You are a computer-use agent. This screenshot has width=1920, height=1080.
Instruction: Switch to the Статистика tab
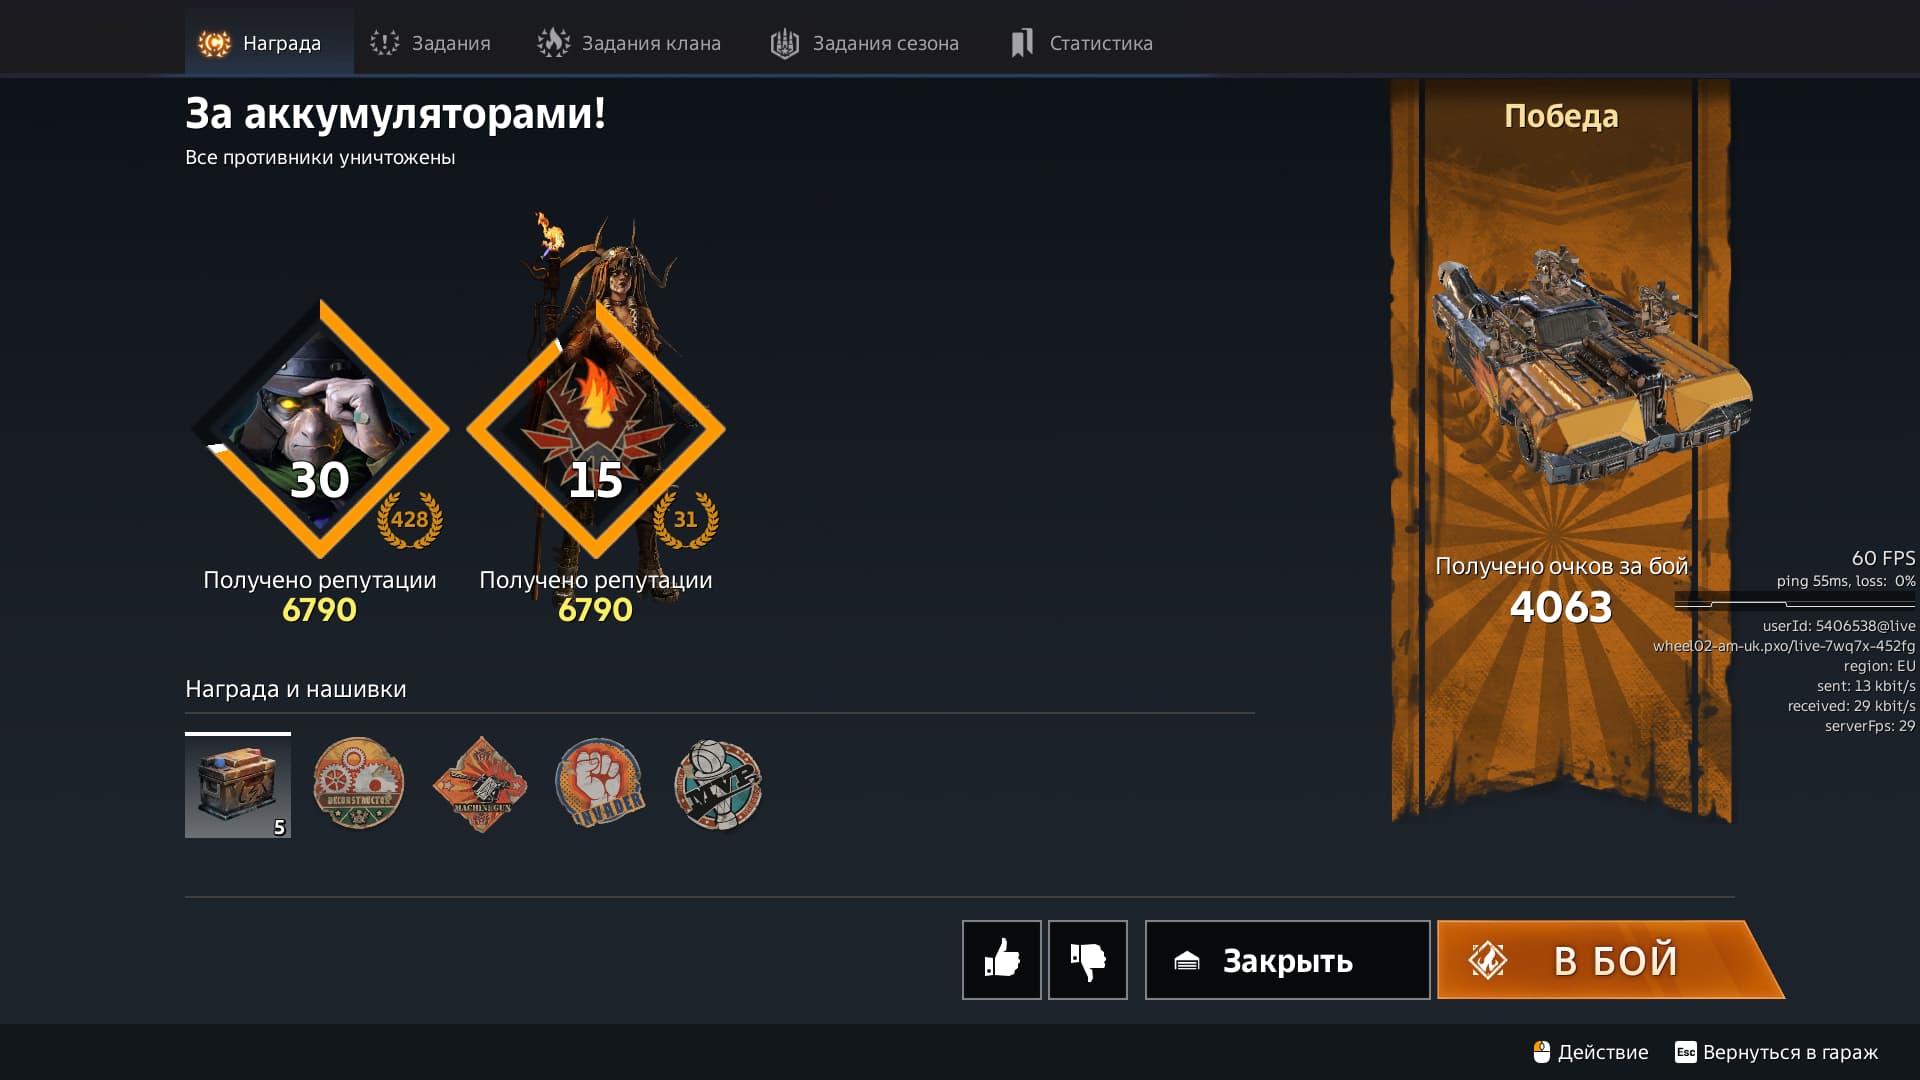1081,43
